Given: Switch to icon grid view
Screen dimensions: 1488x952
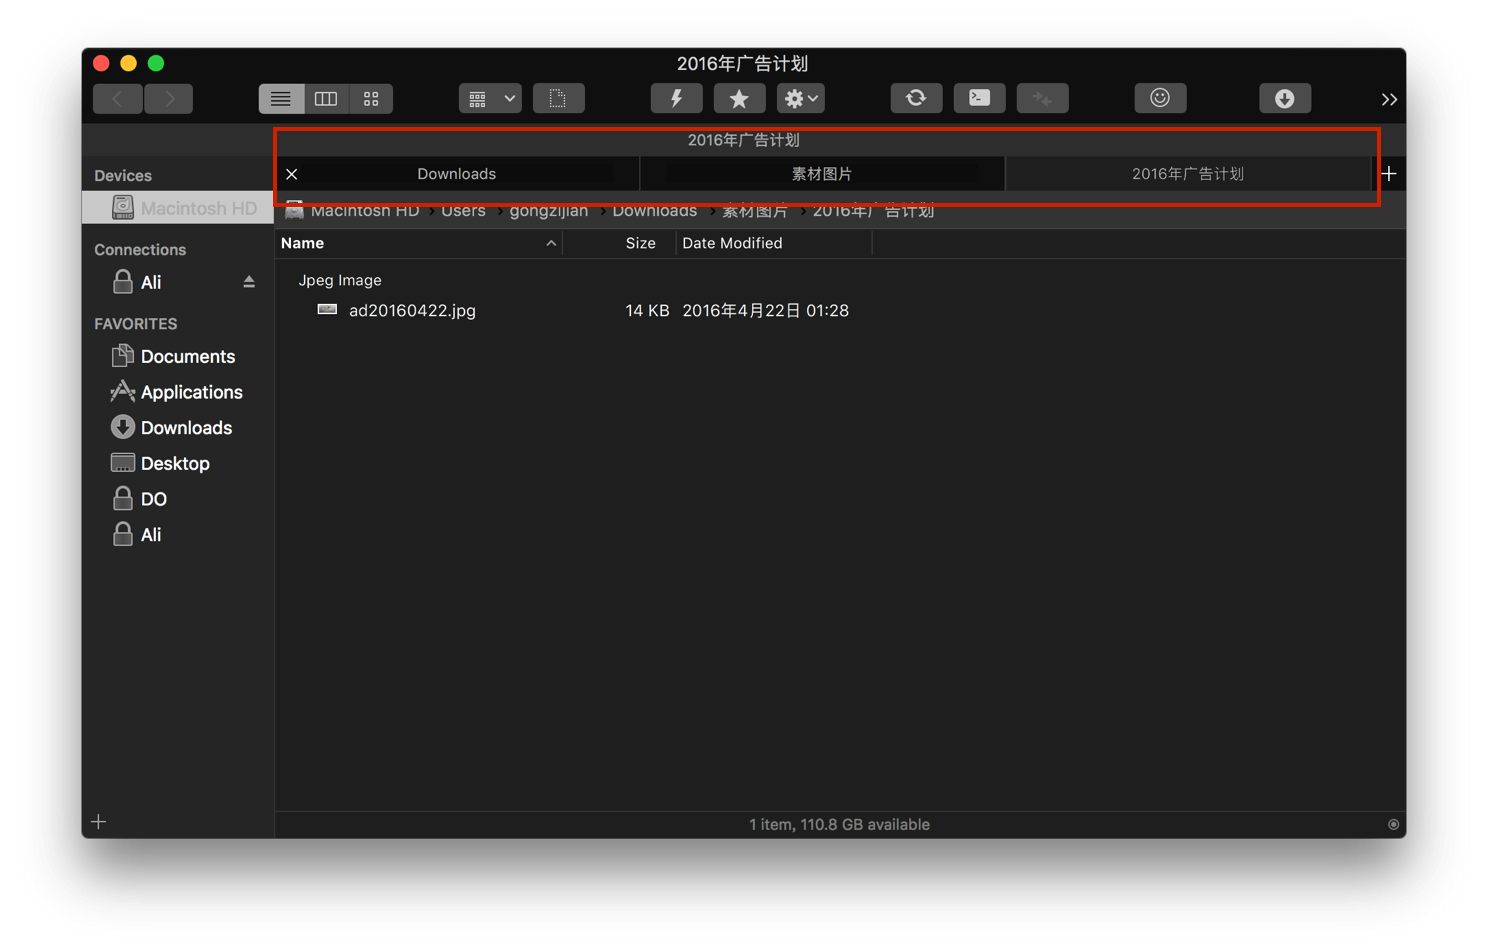Looking at the screenshot, I should click(x=371, y=99).
